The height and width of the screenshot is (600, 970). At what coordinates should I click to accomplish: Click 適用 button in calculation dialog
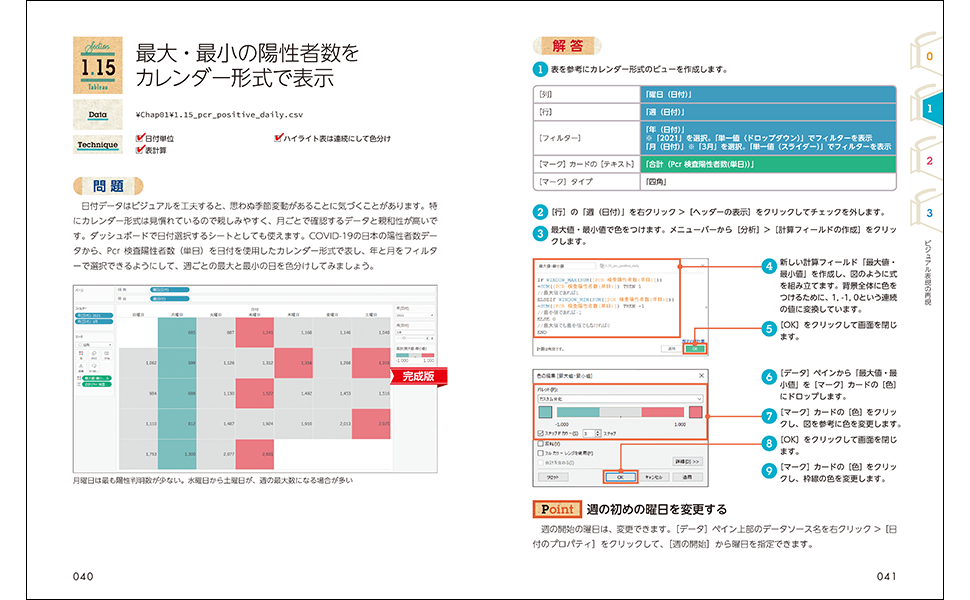pos(672,349)
